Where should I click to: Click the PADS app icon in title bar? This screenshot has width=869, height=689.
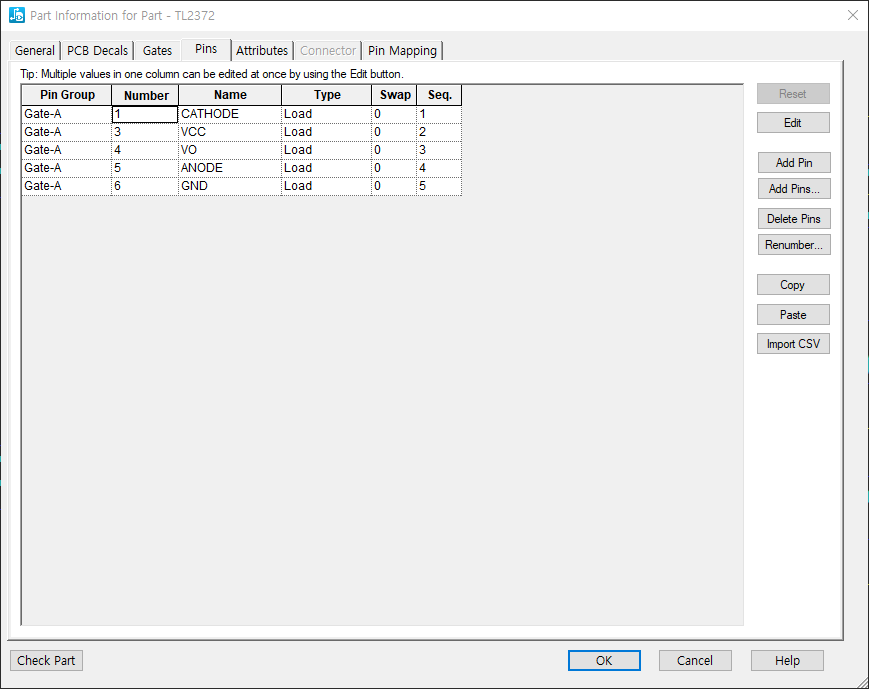click(x=16, y=16)
